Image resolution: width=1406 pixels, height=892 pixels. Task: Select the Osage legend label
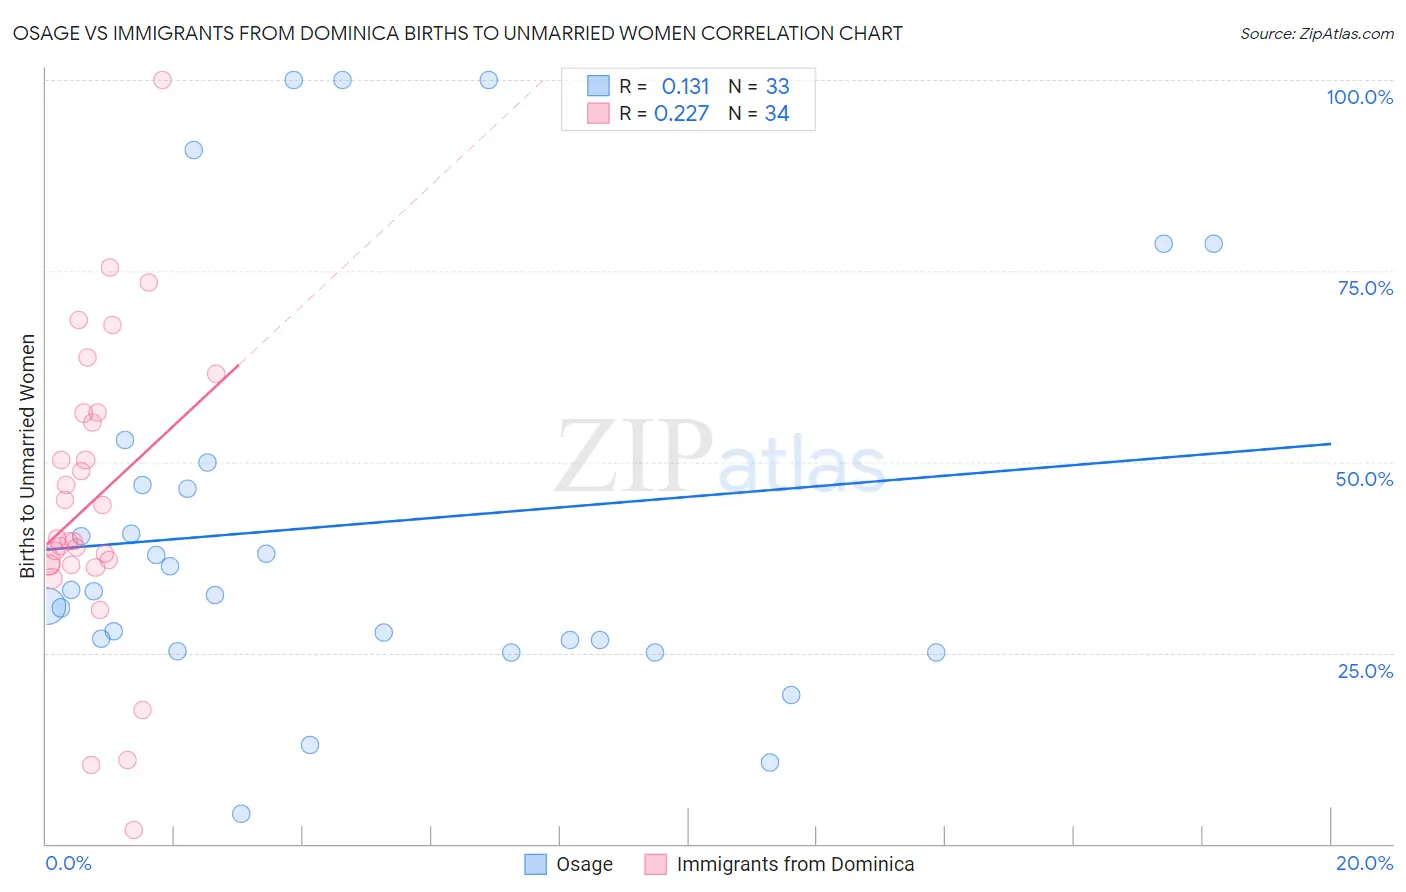tap(584, 864)
